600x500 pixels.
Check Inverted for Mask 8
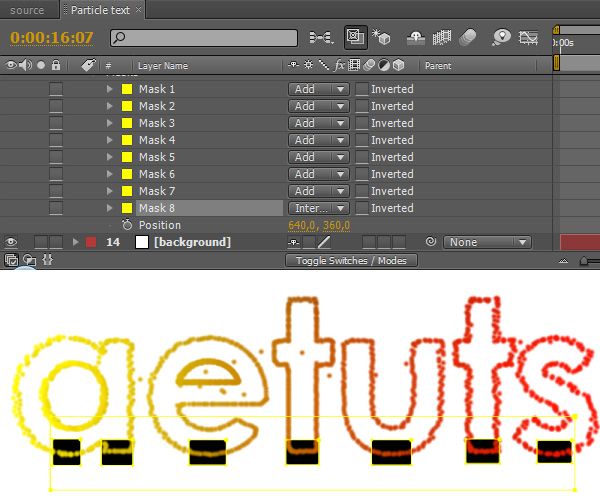click(362, 208)
